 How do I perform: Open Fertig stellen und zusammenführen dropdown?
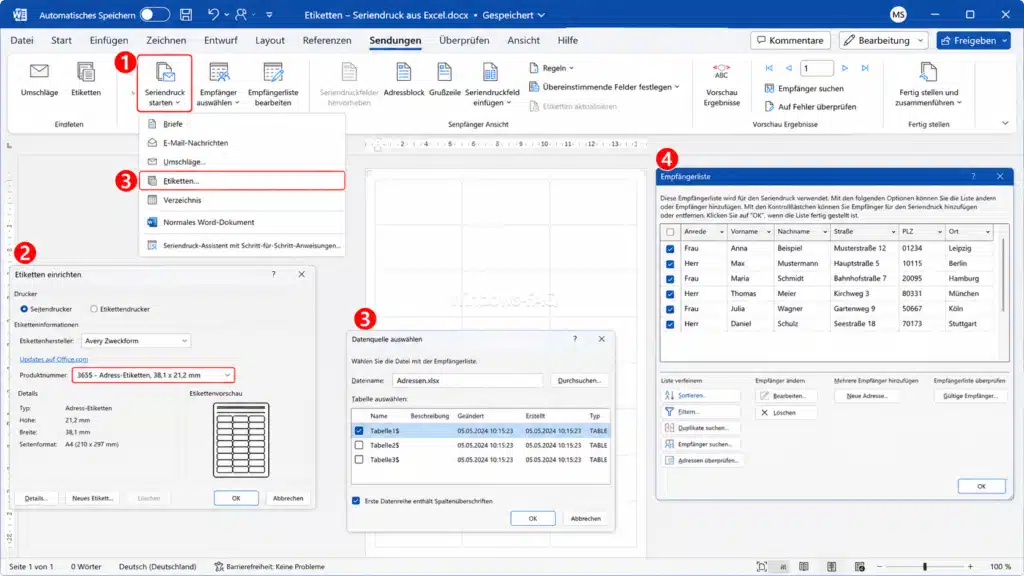click(928, 84)
